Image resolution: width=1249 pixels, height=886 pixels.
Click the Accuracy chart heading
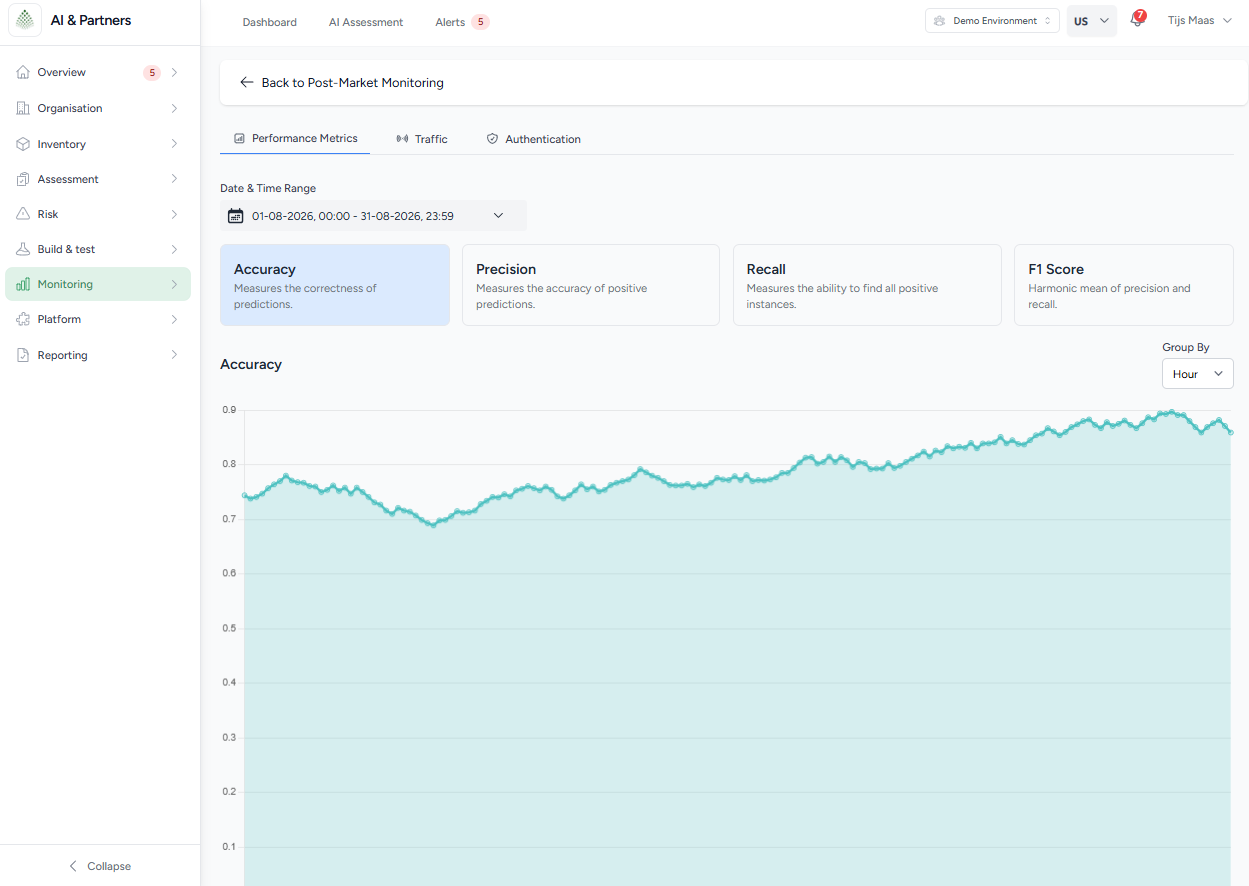click(251, 364)
